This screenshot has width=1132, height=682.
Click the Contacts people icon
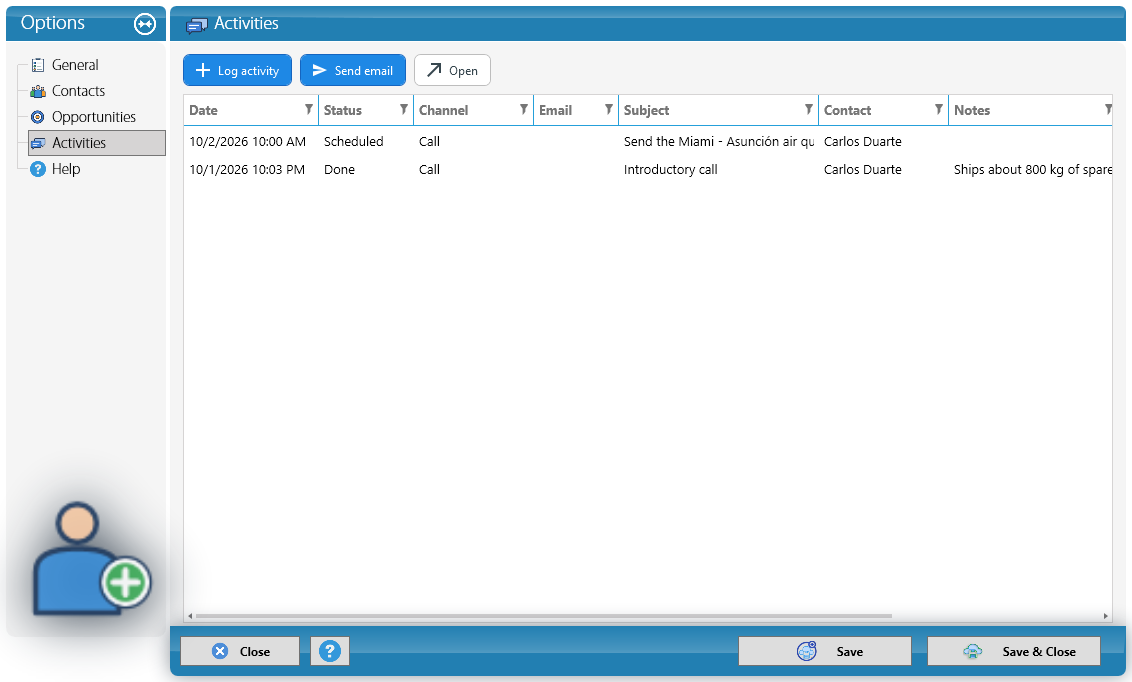pos(38,91)
